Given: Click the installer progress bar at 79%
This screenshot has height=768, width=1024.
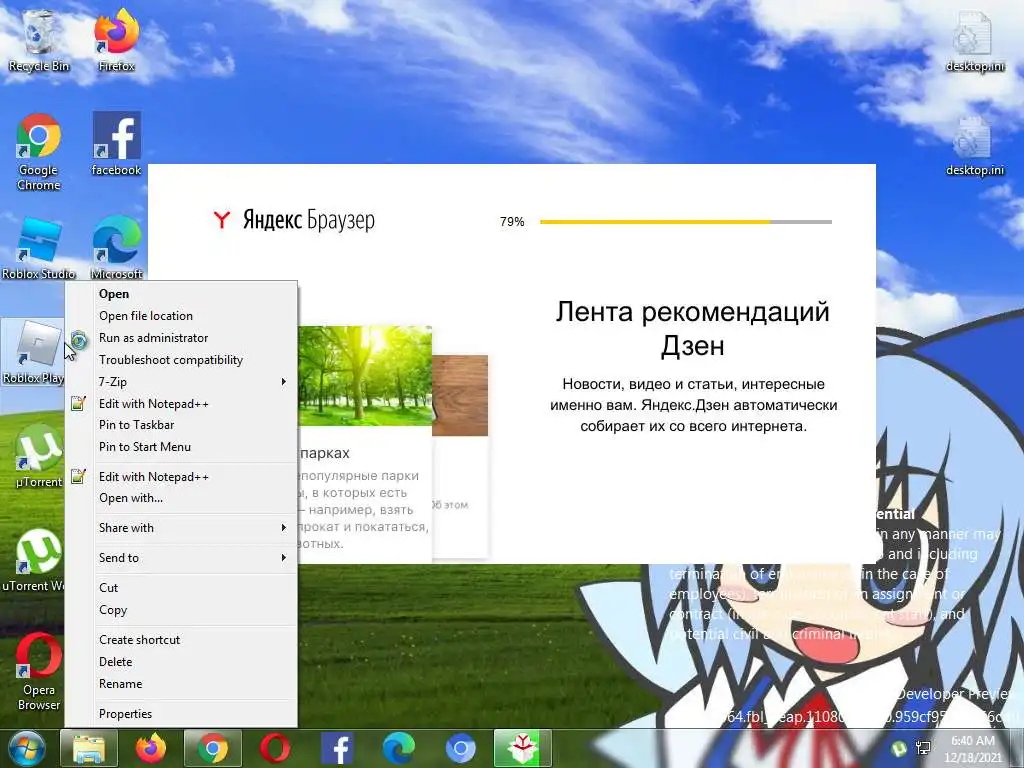Looking at the screenshot, I should [686, 222].
